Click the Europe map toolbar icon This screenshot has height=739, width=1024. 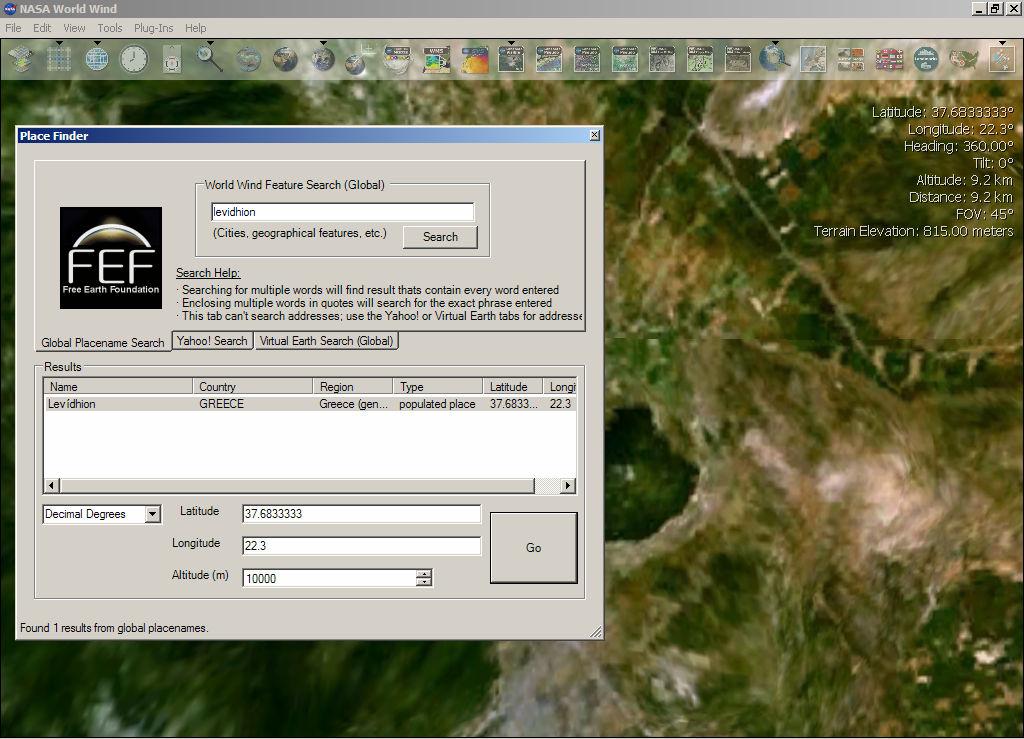coord(813,60)
